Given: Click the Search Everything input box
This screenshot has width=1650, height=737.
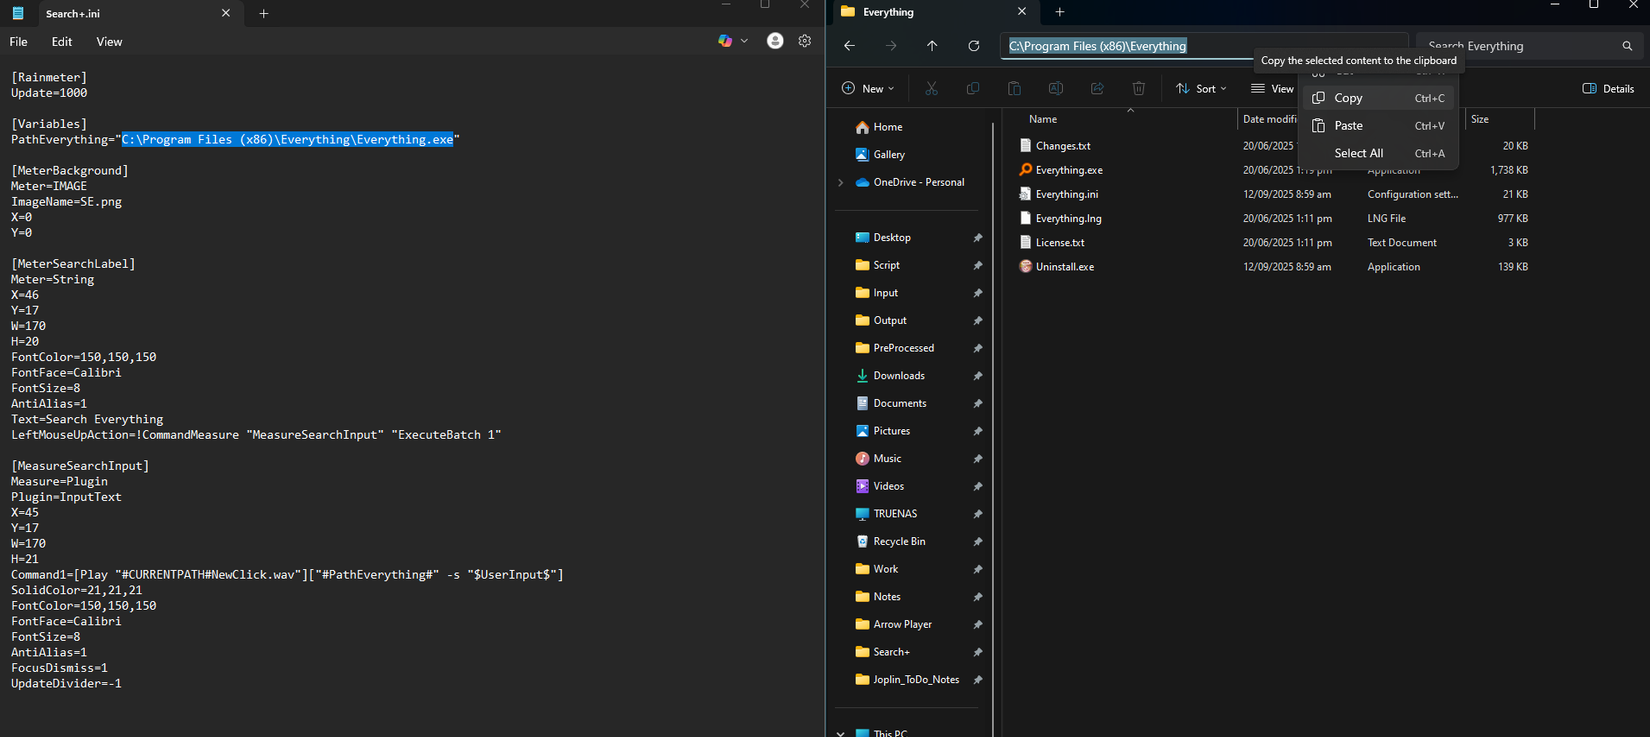Looking at the screenshot, I should click(1520, 46).
